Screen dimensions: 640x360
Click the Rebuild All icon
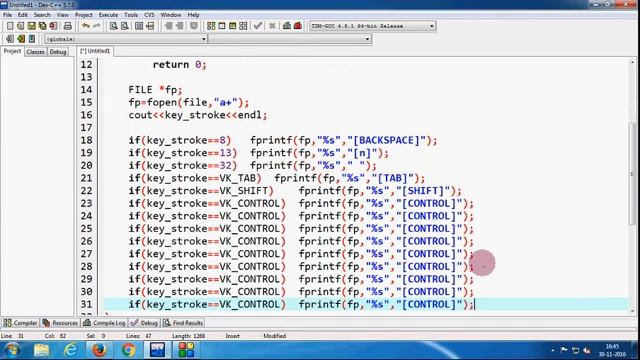(x=243, y=26)
